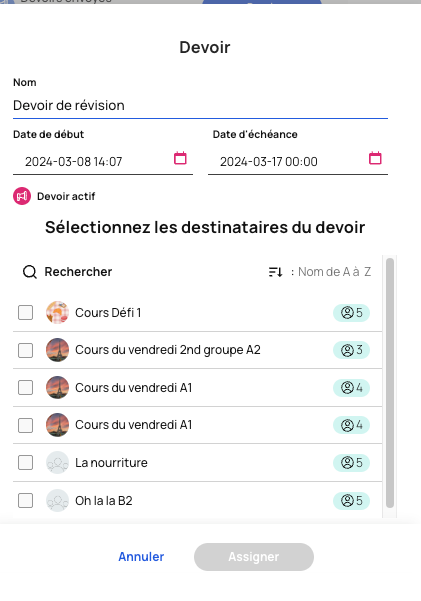This screenshot has width=421, height=601.
Task: Click 2nd groupe A2 member count badge
Action: click(351, 350)
